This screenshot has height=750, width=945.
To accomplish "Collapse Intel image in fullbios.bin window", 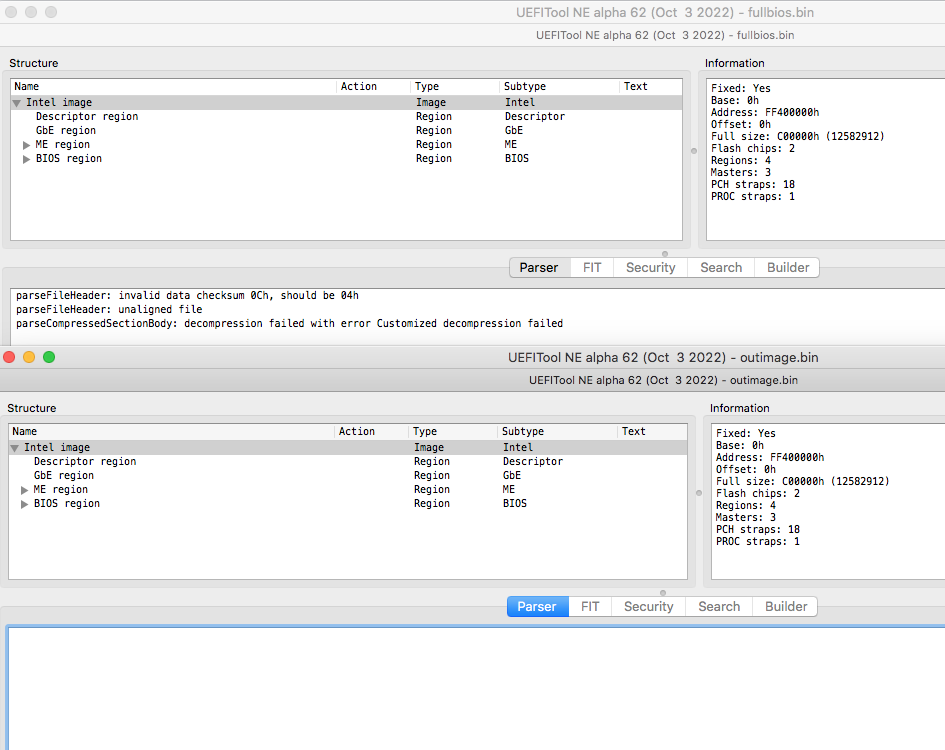I will point(17,103).
